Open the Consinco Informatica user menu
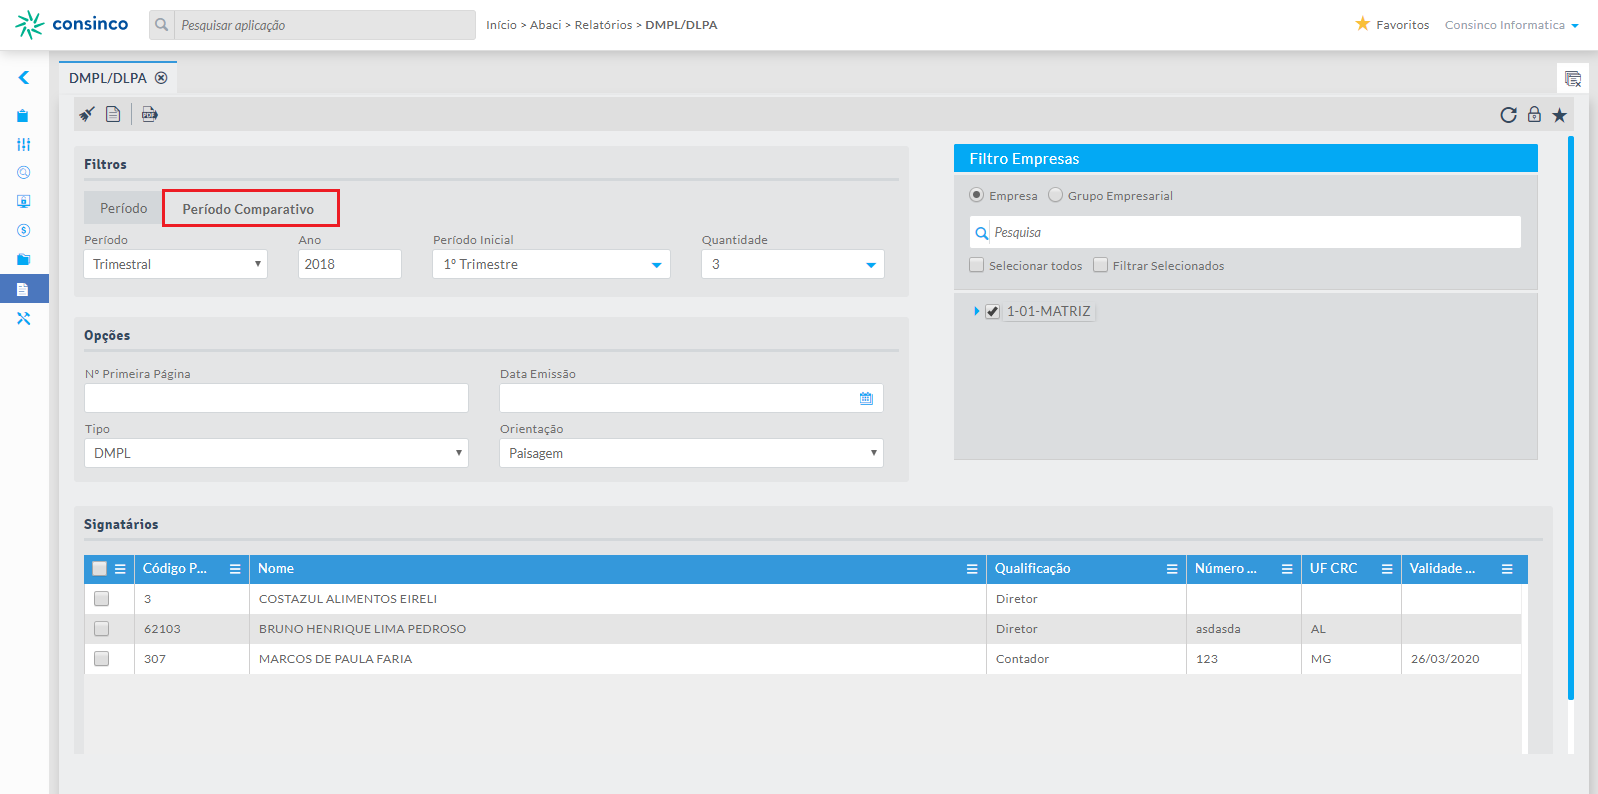This screenshot has width=1598, height=794. click(x=1511, y=25)
